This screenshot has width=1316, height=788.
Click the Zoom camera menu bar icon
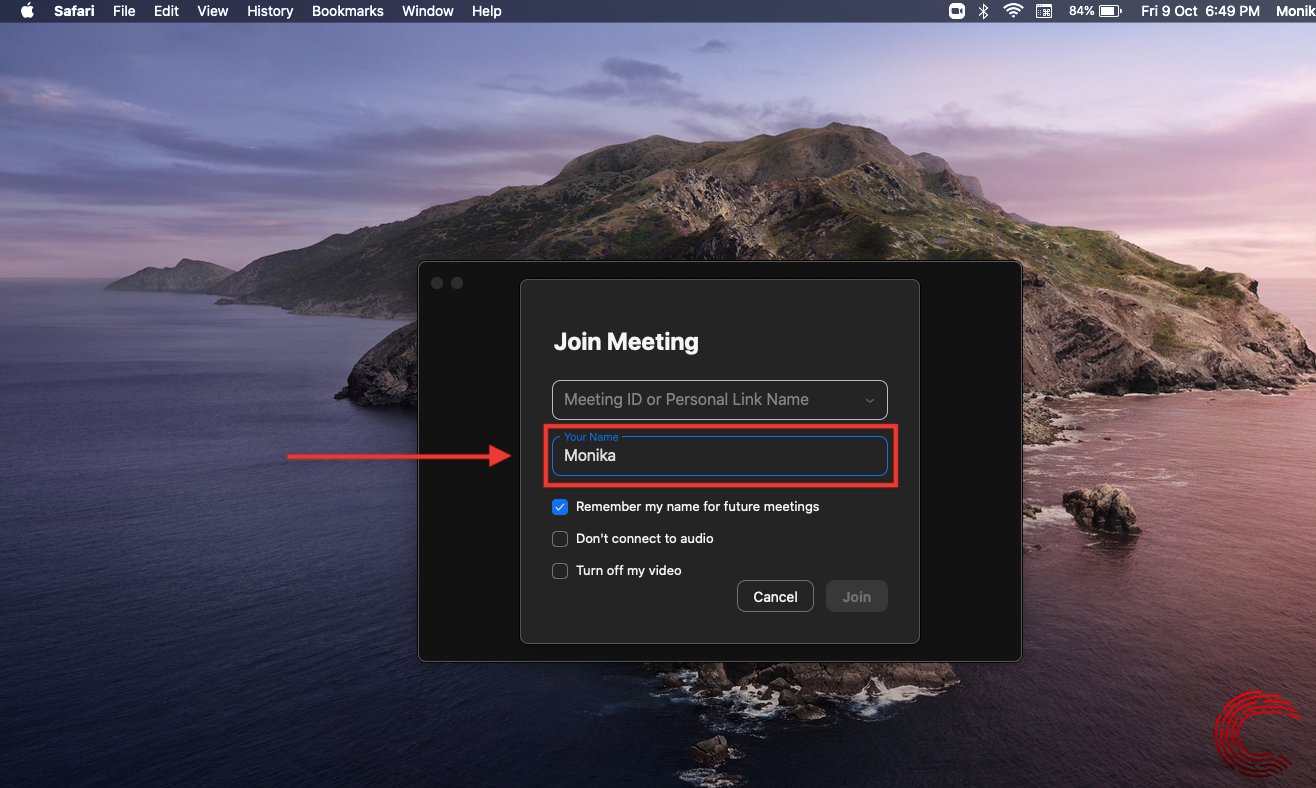point(957,11)
